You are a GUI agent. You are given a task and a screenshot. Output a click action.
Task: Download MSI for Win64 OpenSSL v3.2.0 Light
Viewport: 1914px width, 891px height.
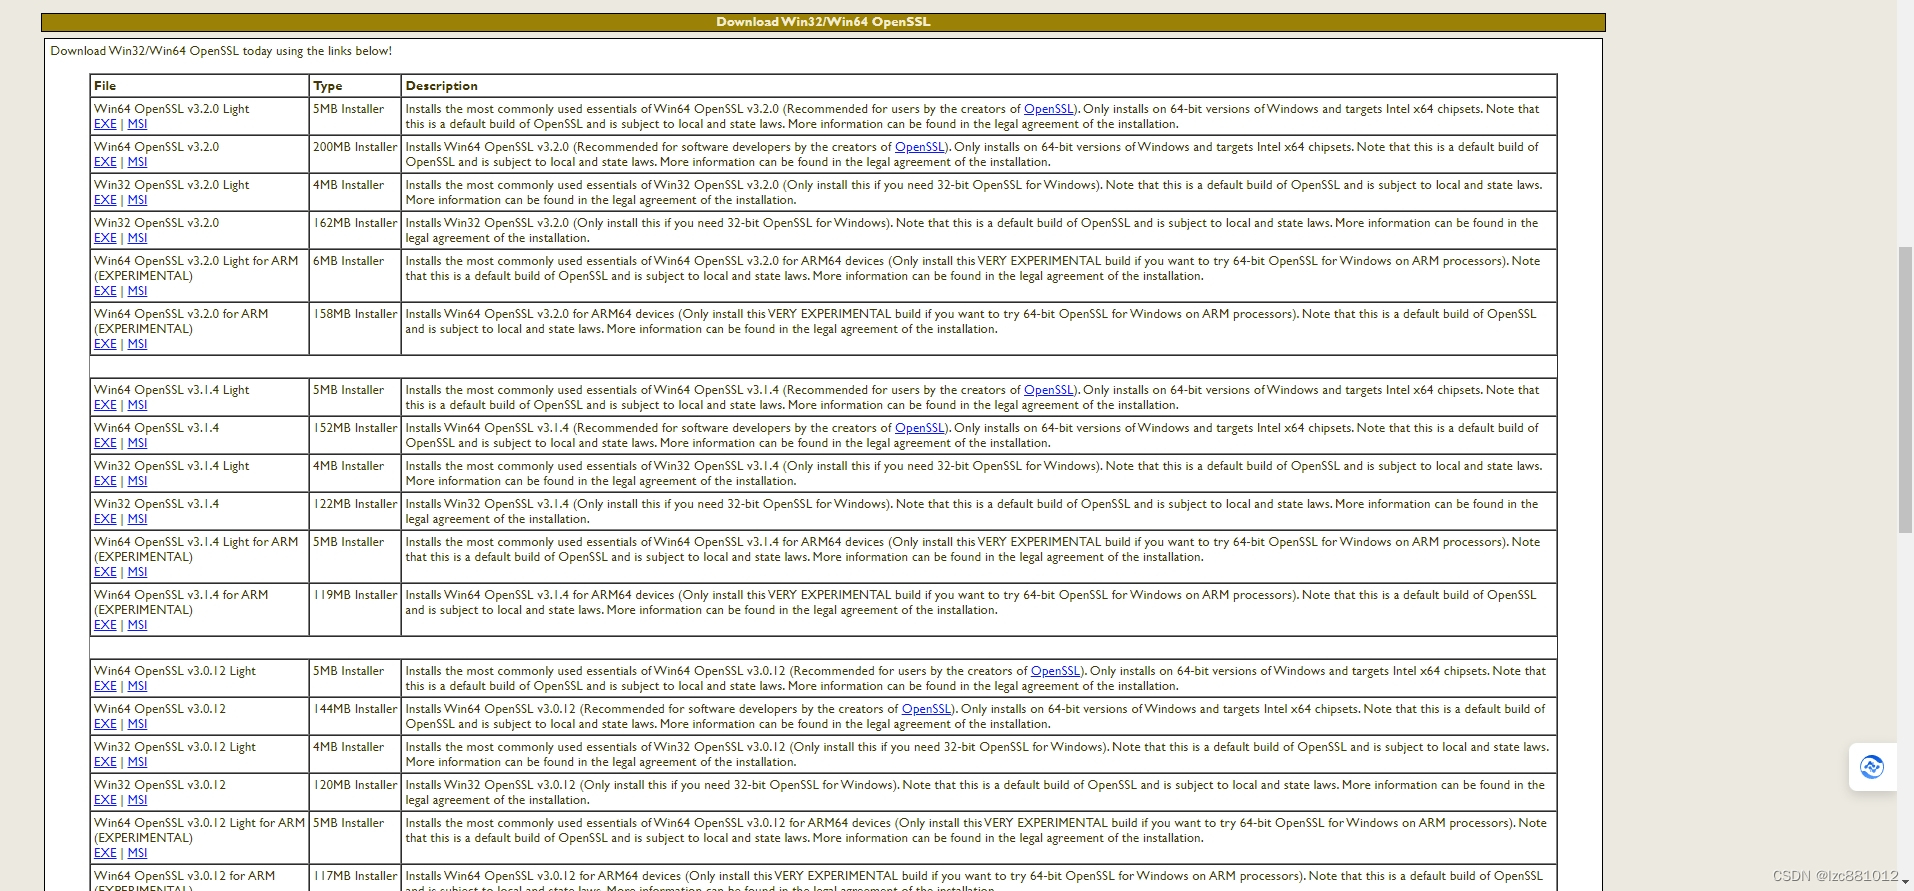pyautogui.click(x=137, y=124)
